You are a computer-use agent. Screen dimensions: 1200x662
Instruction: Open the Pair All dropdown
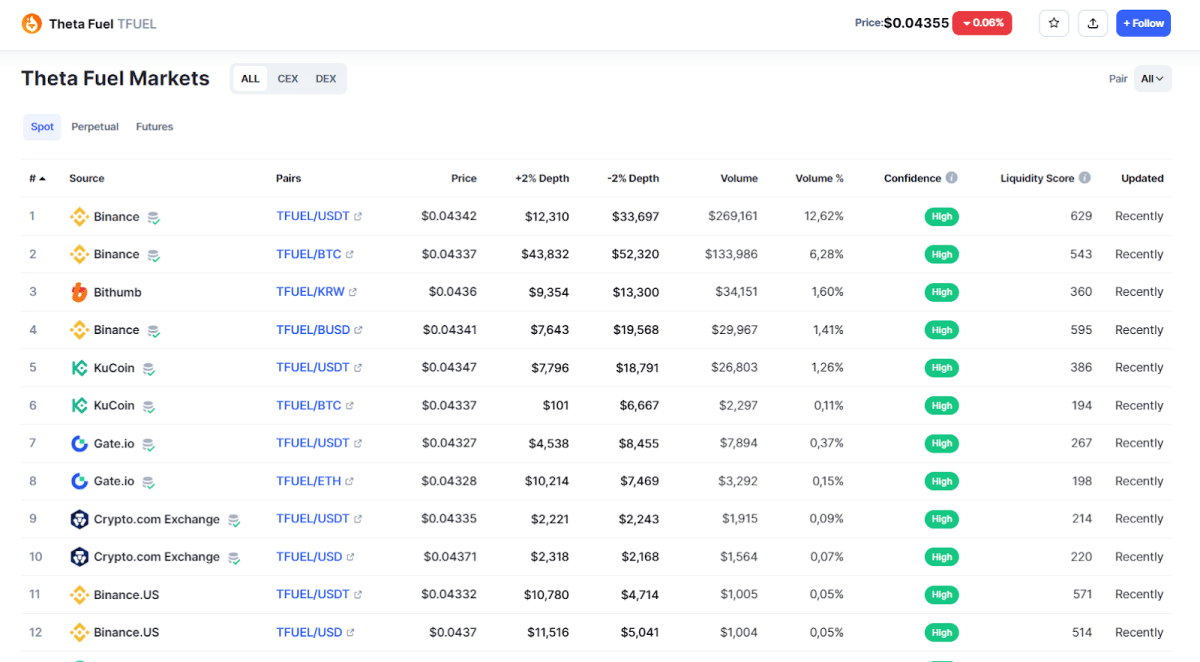pos(1152,78)
